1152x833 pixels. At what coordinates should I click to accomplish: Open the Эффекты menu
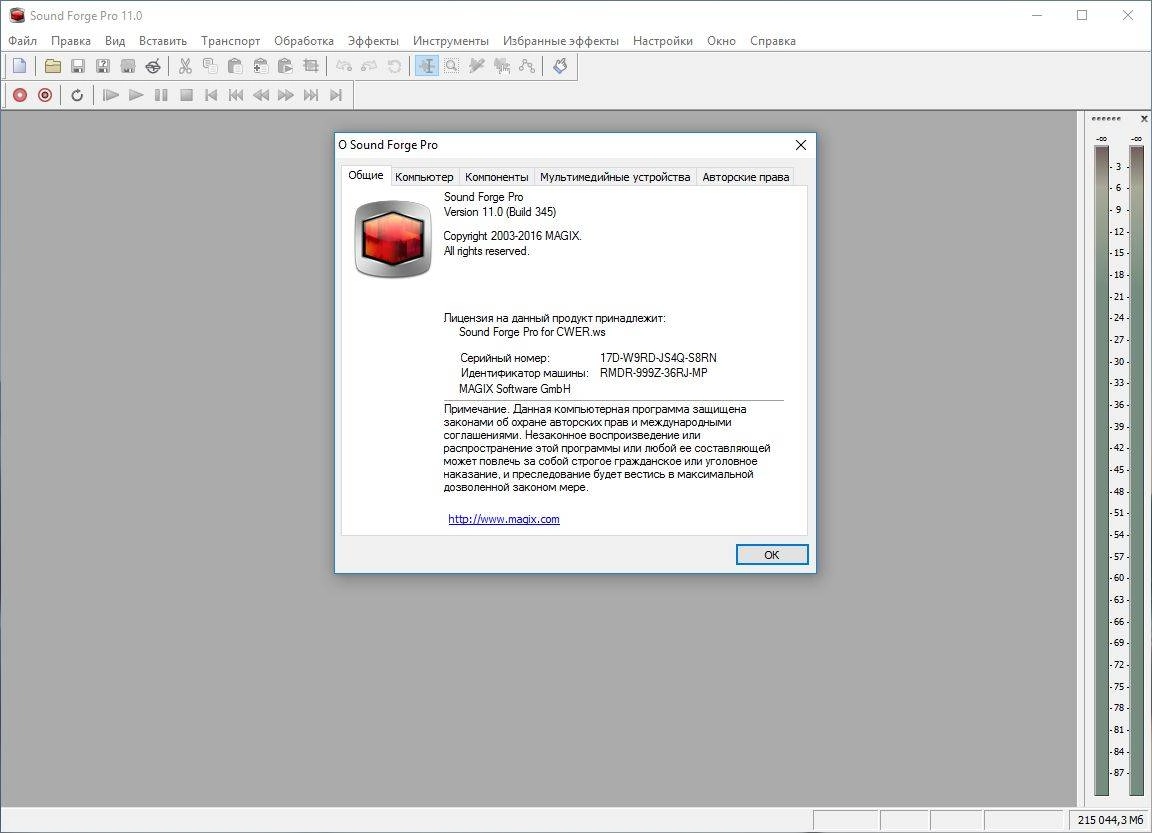(373, 41)
